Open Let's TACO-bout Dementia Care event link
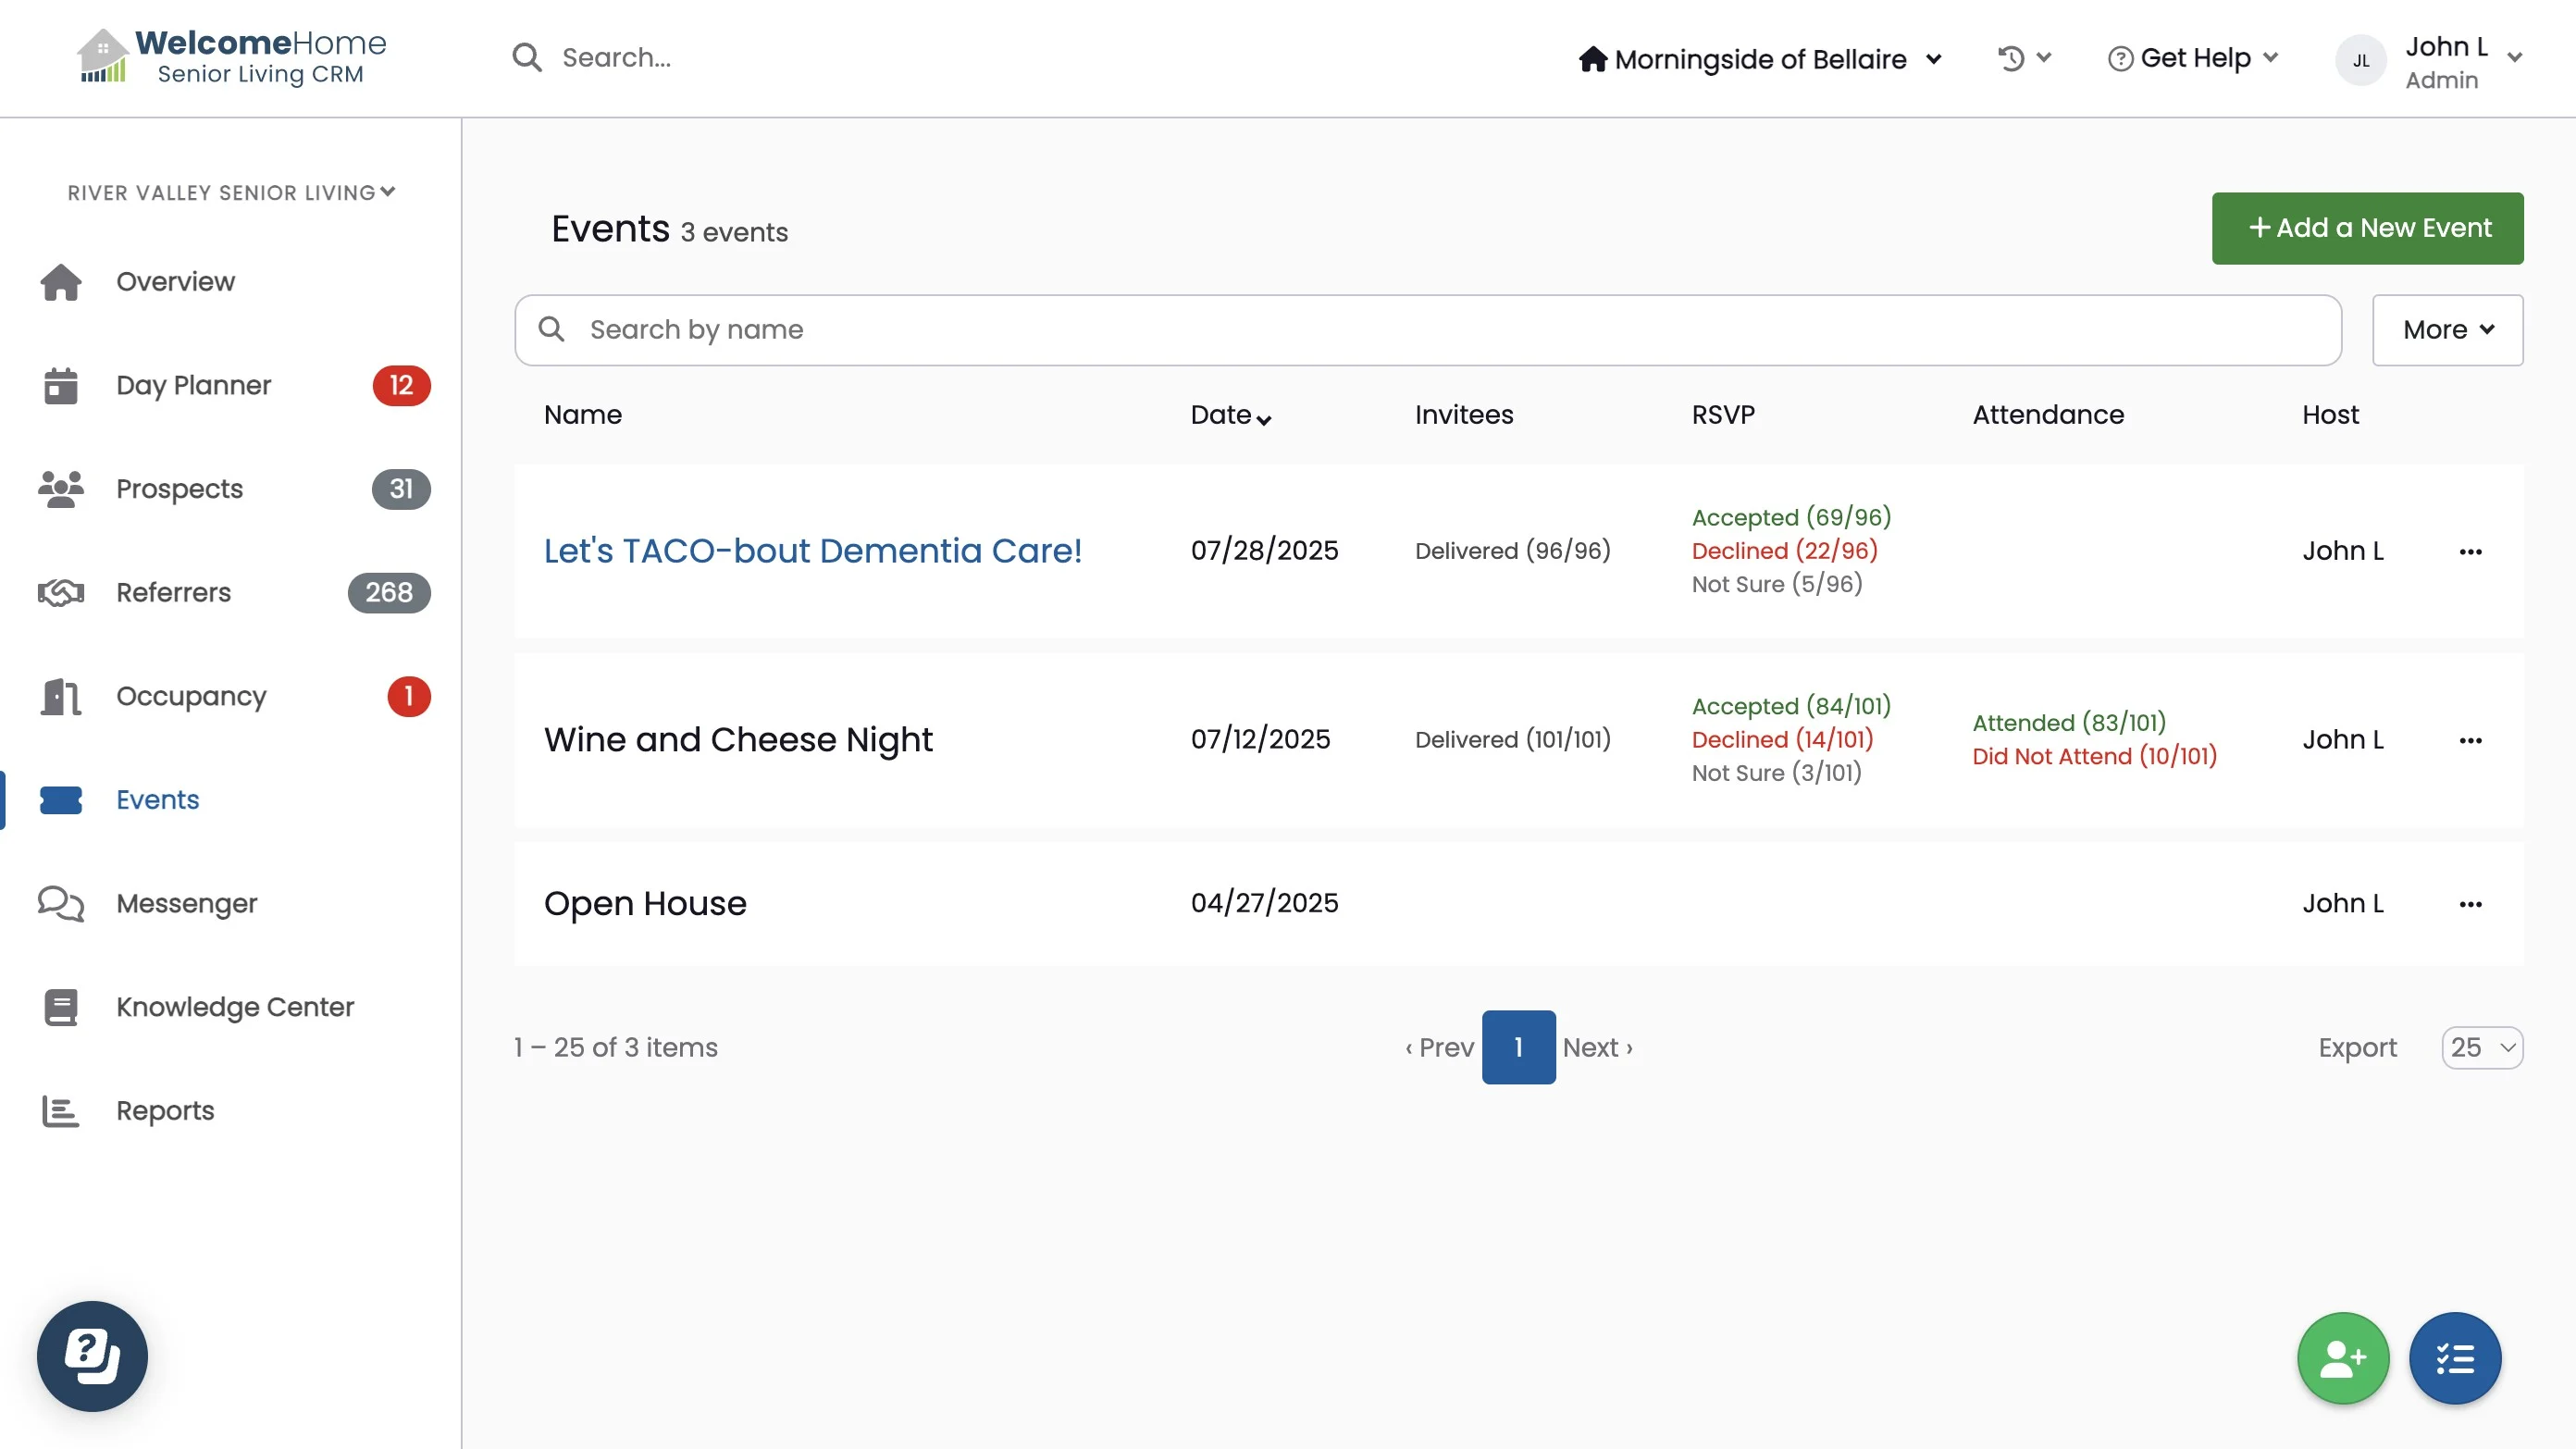This screenshot has width=2576, height=1449. pos(812,551)
